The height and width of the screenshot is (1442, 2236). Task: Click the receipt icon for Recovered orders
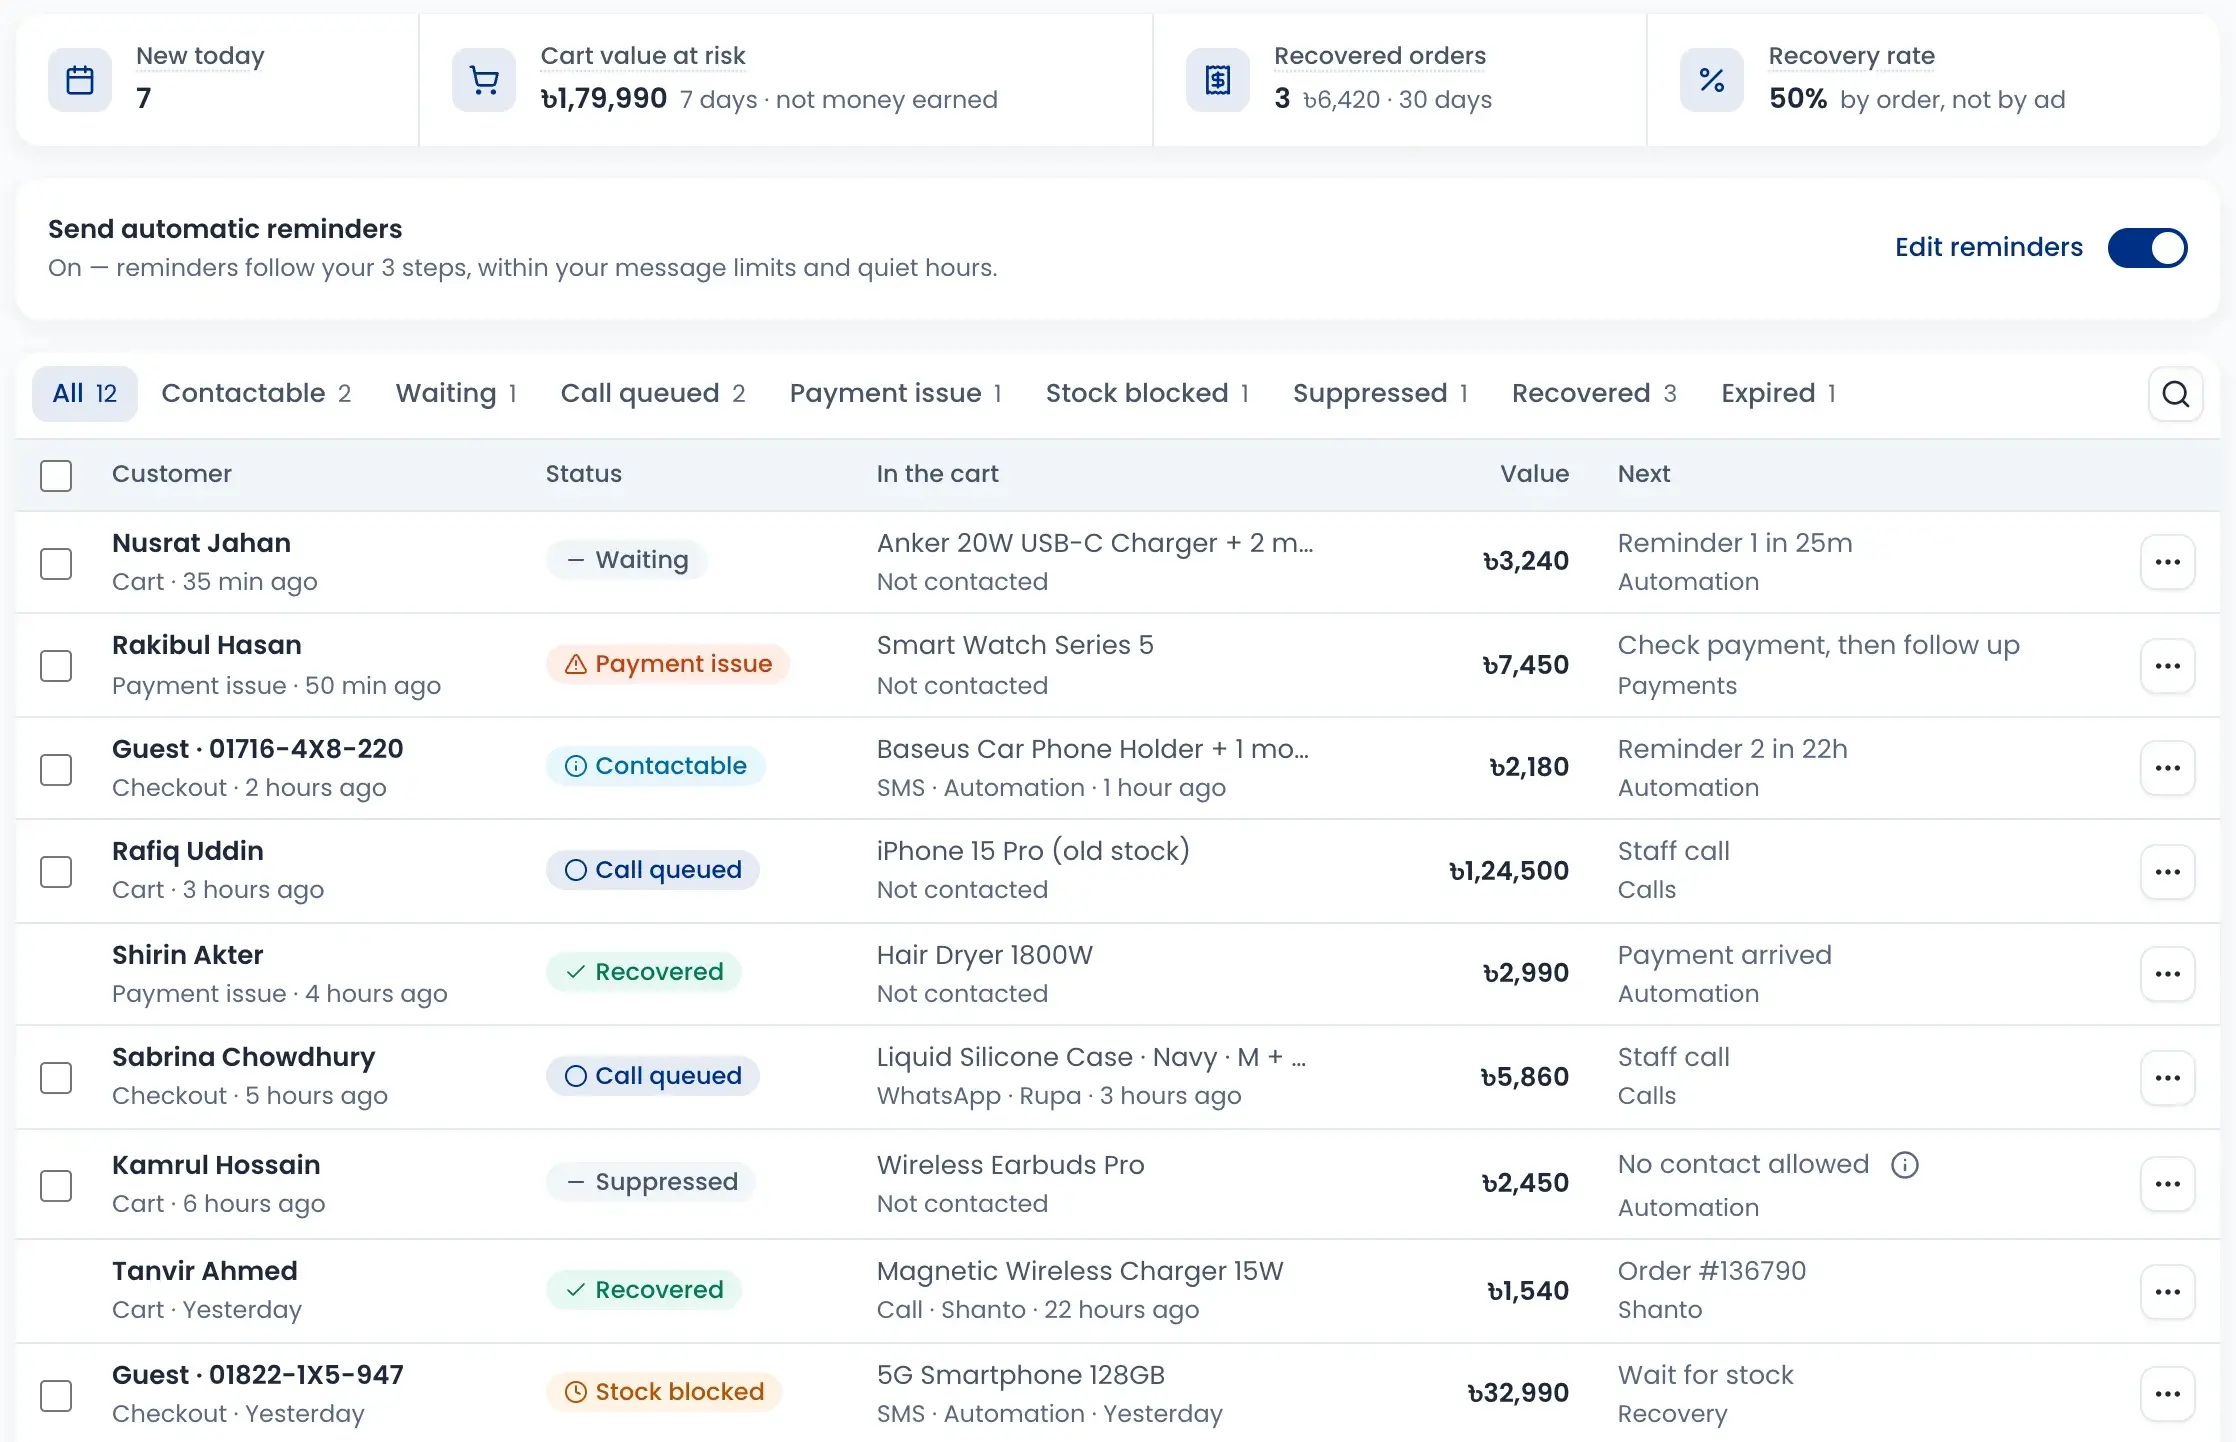(x=1218, y=80)
